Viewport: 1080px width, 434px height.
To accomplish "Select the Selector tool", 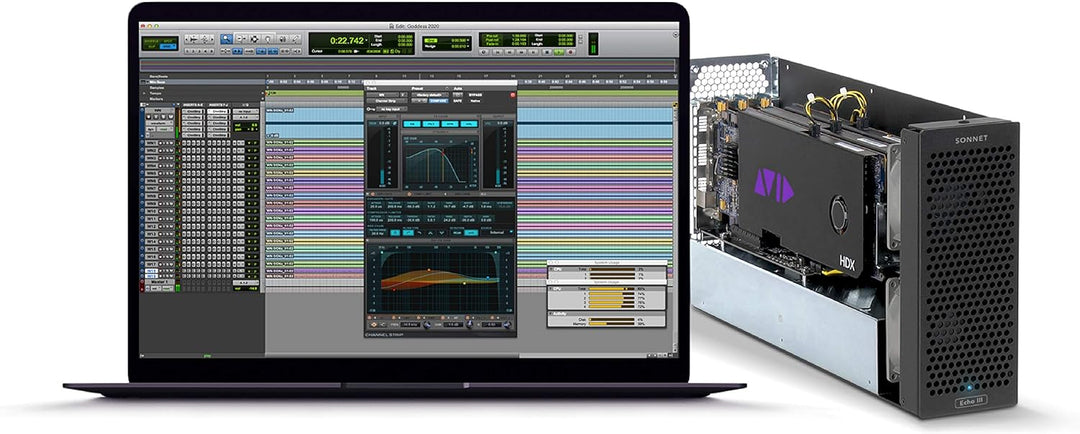I will point(254,39).
